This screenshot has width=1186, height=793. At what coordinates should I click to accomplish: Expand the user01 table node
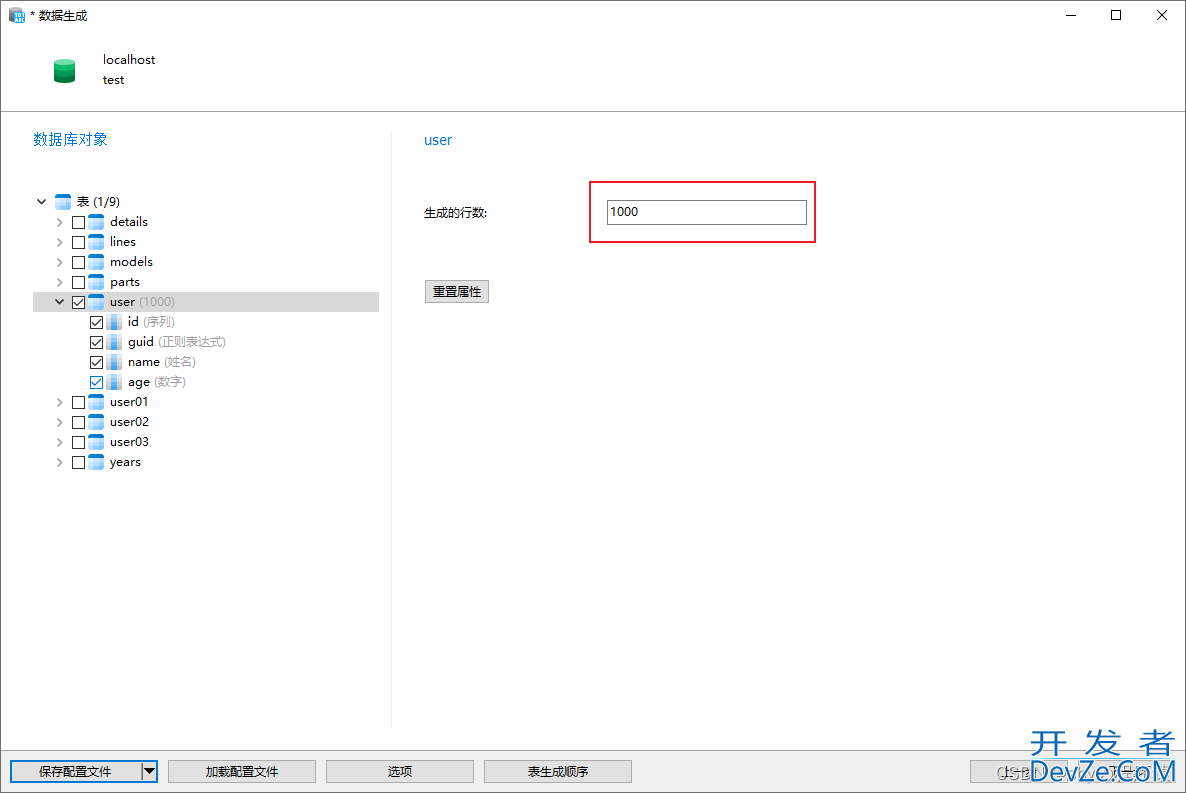(x=60, y=403)
